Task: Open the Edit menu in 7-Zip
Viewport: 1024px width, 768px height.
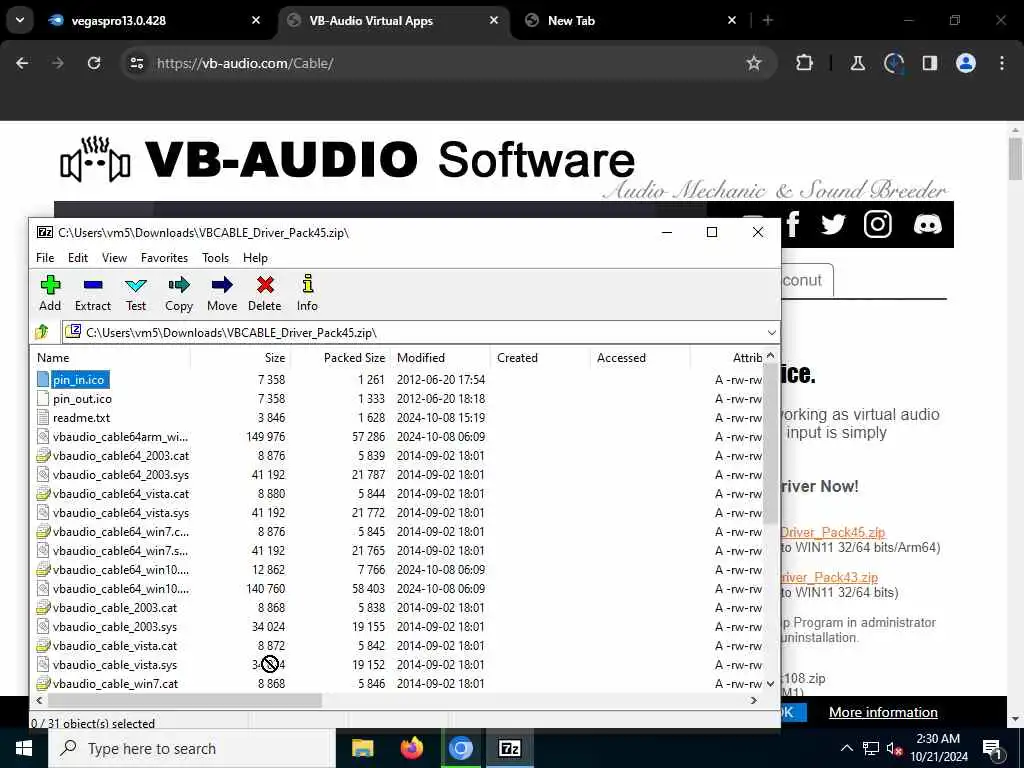Action: click(78, 258)
